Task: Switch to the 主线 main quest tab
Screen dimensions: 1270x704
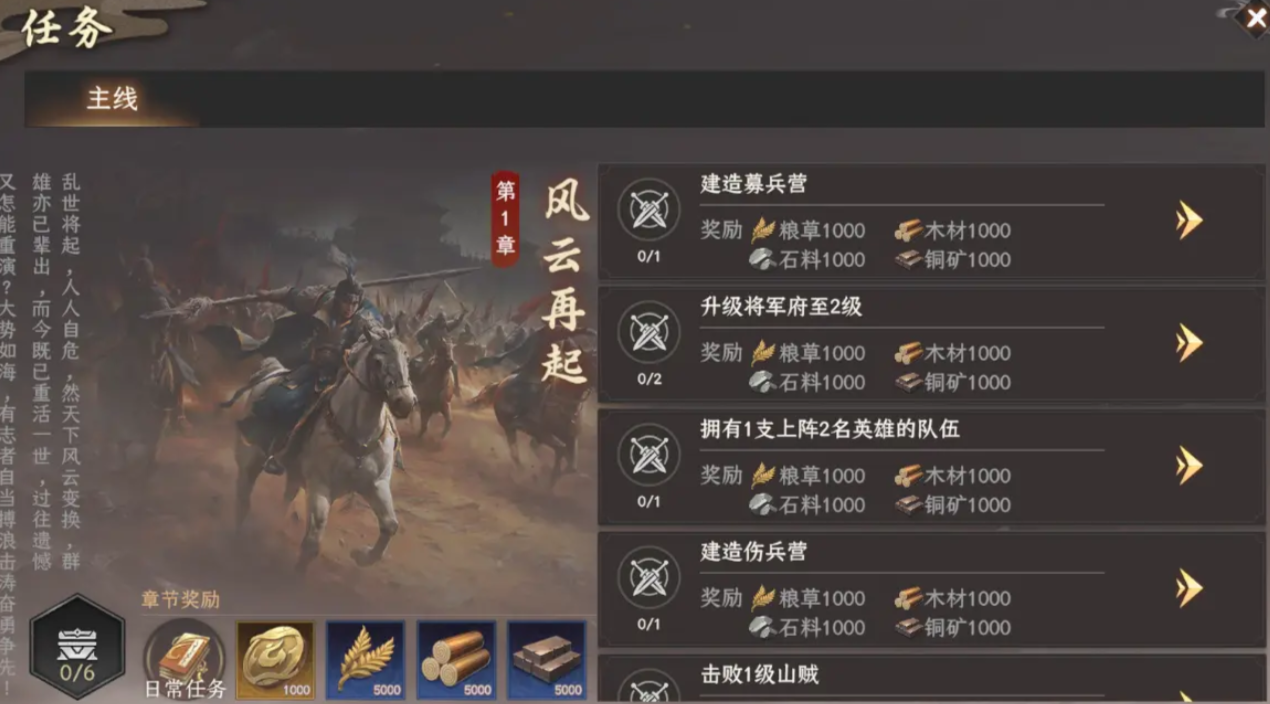Action: (112, 98)
